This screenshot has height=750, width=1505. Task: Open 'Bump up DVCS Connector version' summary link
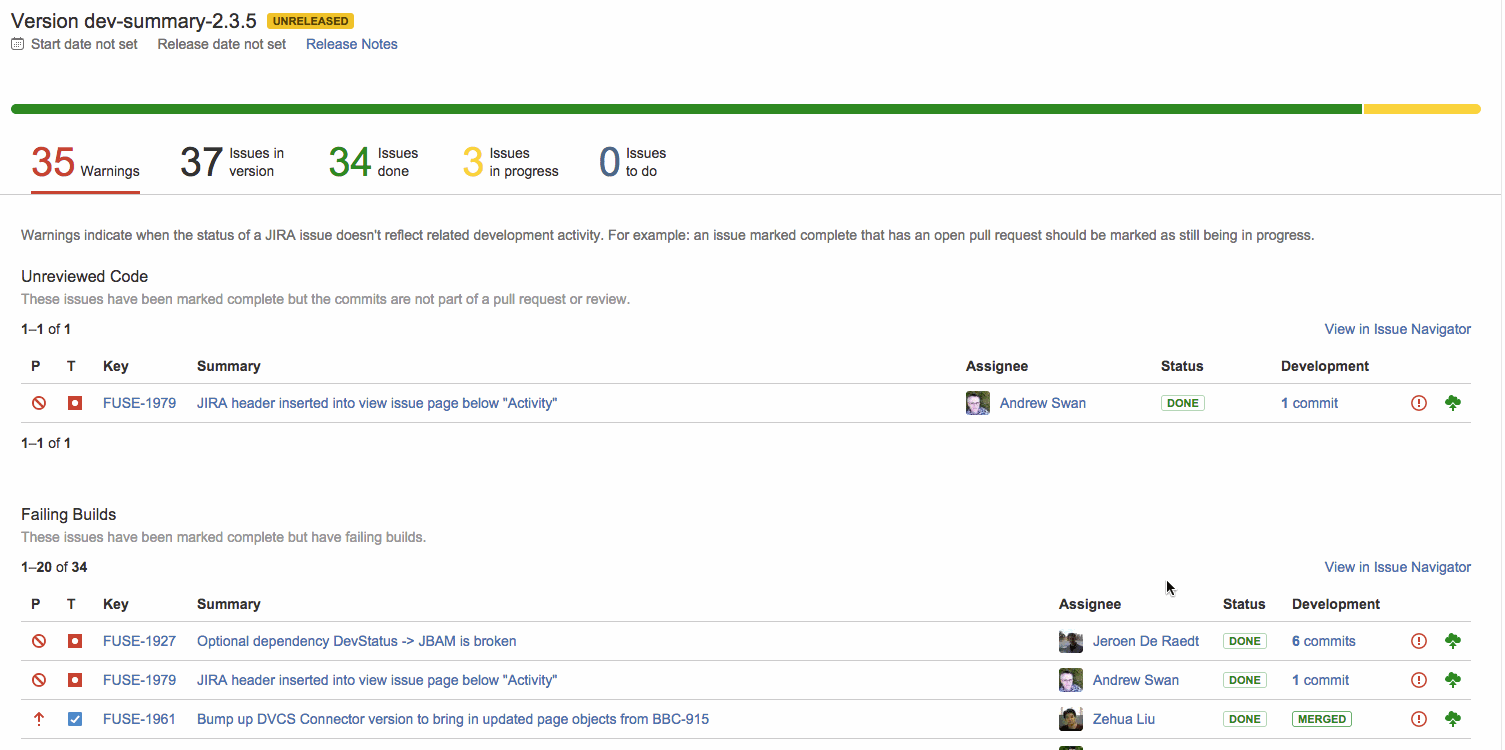(x=453, y=719)
